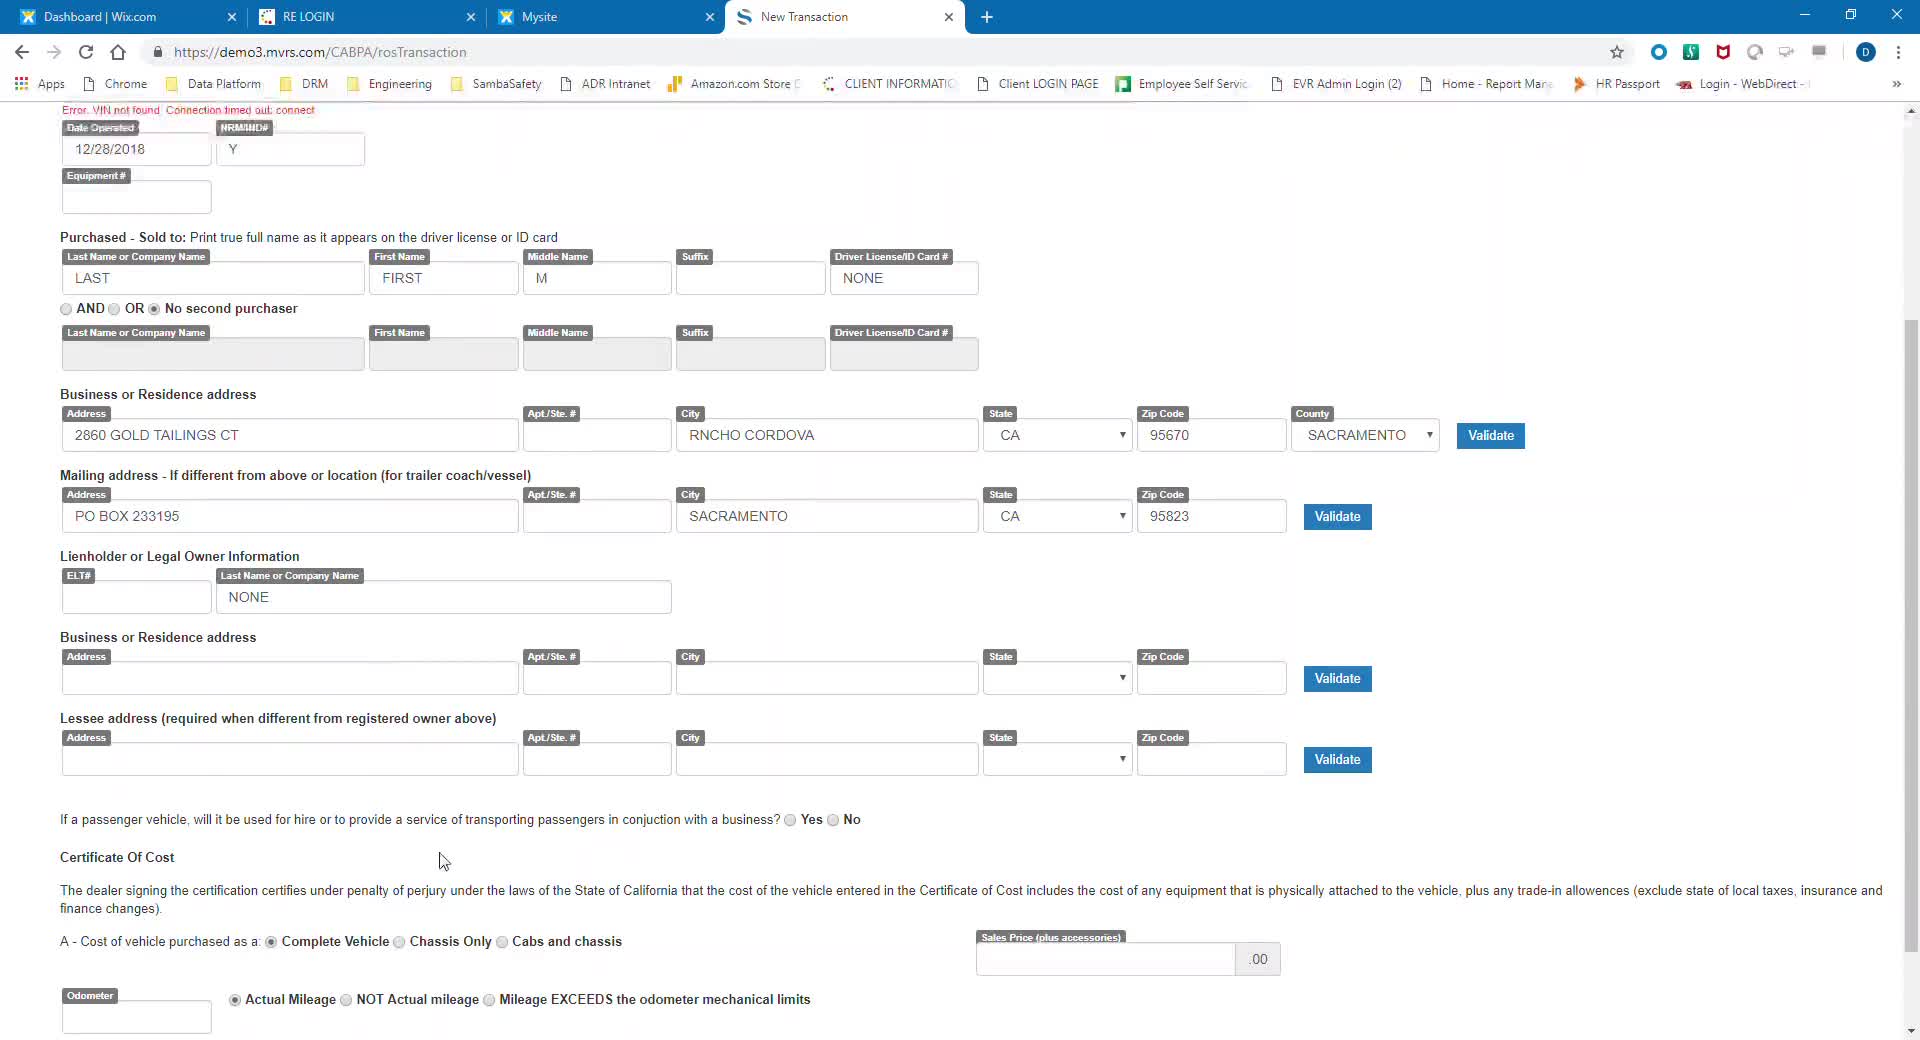Validate the mailing address

(x=1337, y=516)
